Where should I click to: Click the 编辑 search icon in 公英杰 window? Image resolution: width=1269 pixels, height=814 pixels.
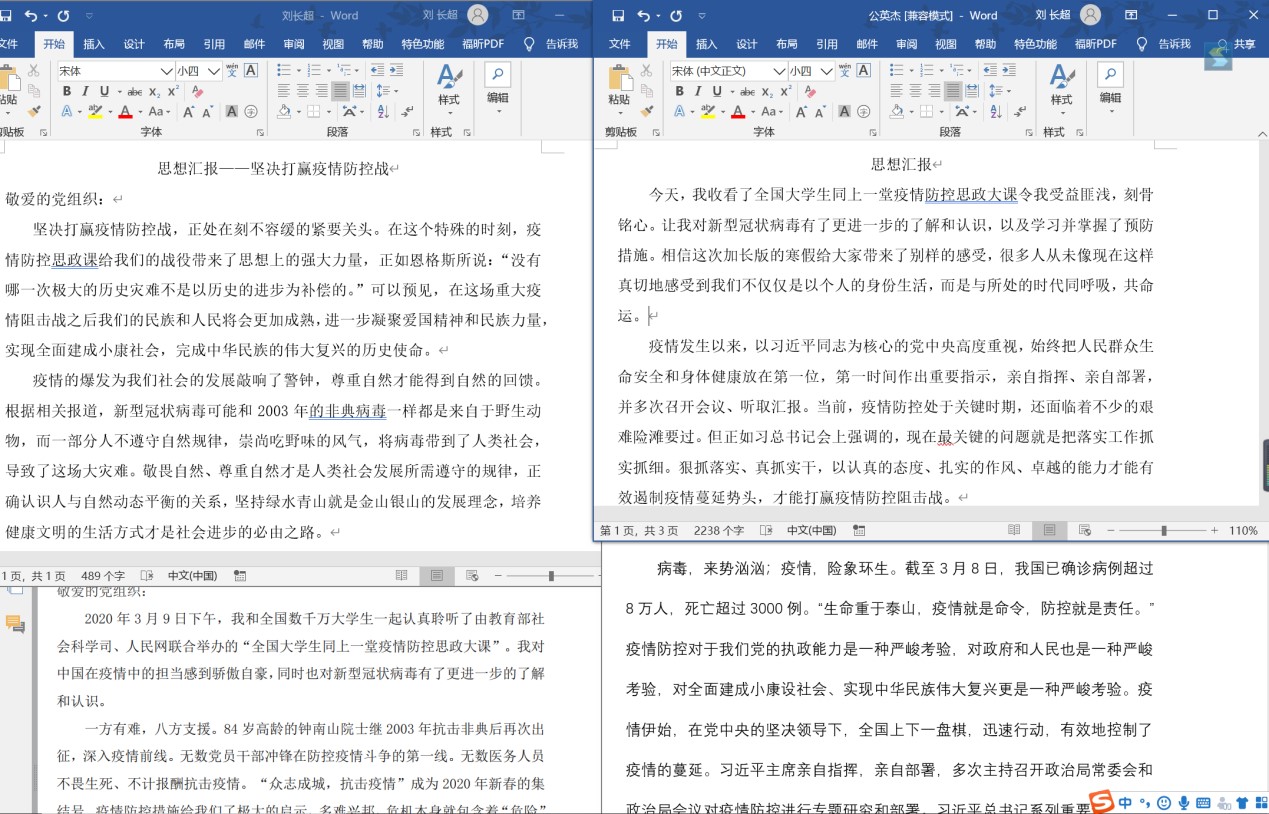(x=1110, y=75)
